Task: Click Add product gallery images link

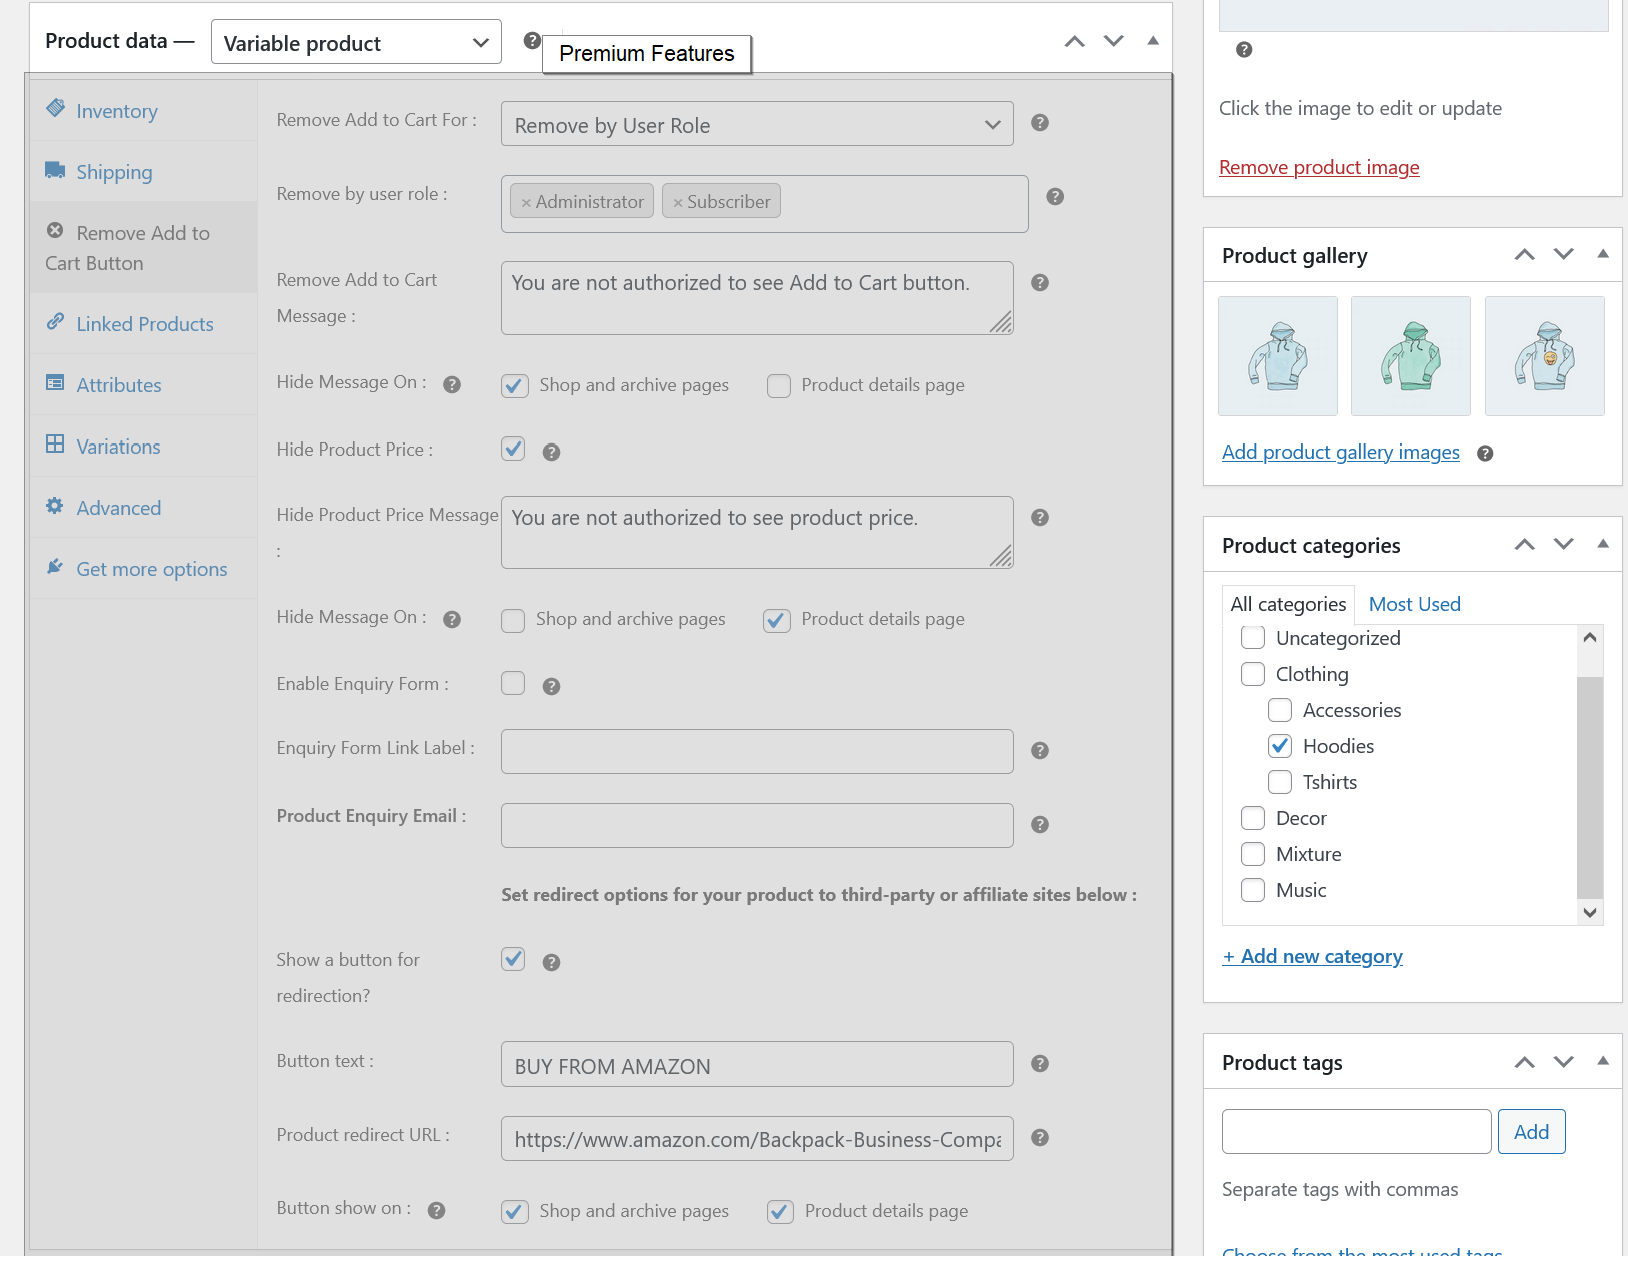Action: tap(1340, 452)
